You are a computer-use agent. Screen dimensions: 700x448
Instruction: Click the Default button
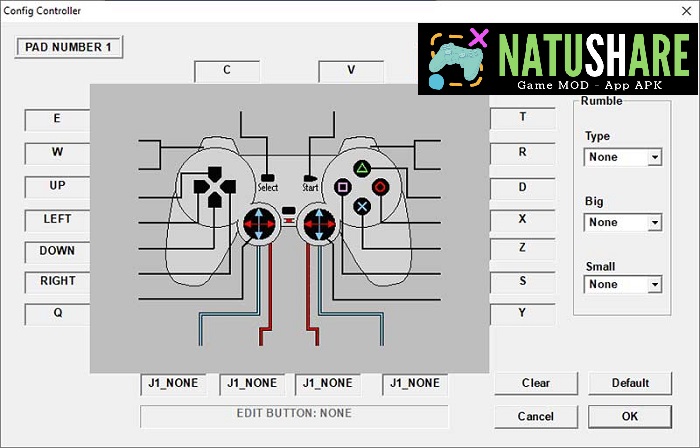[630, 383]
